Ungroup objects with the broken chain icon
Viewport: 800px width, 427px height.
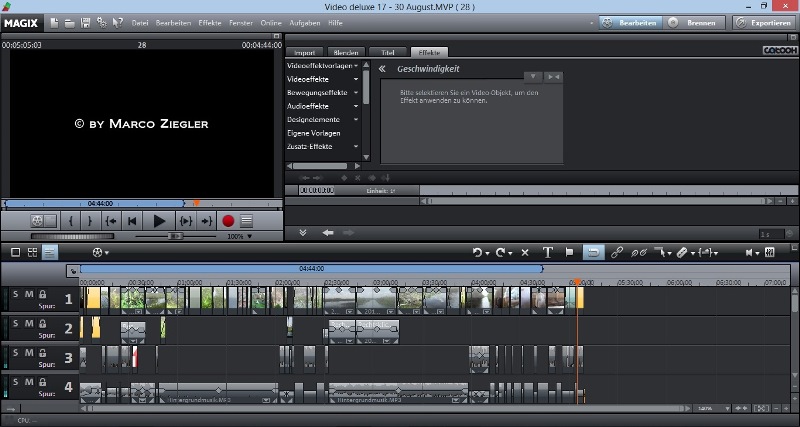tap(638, 252)
